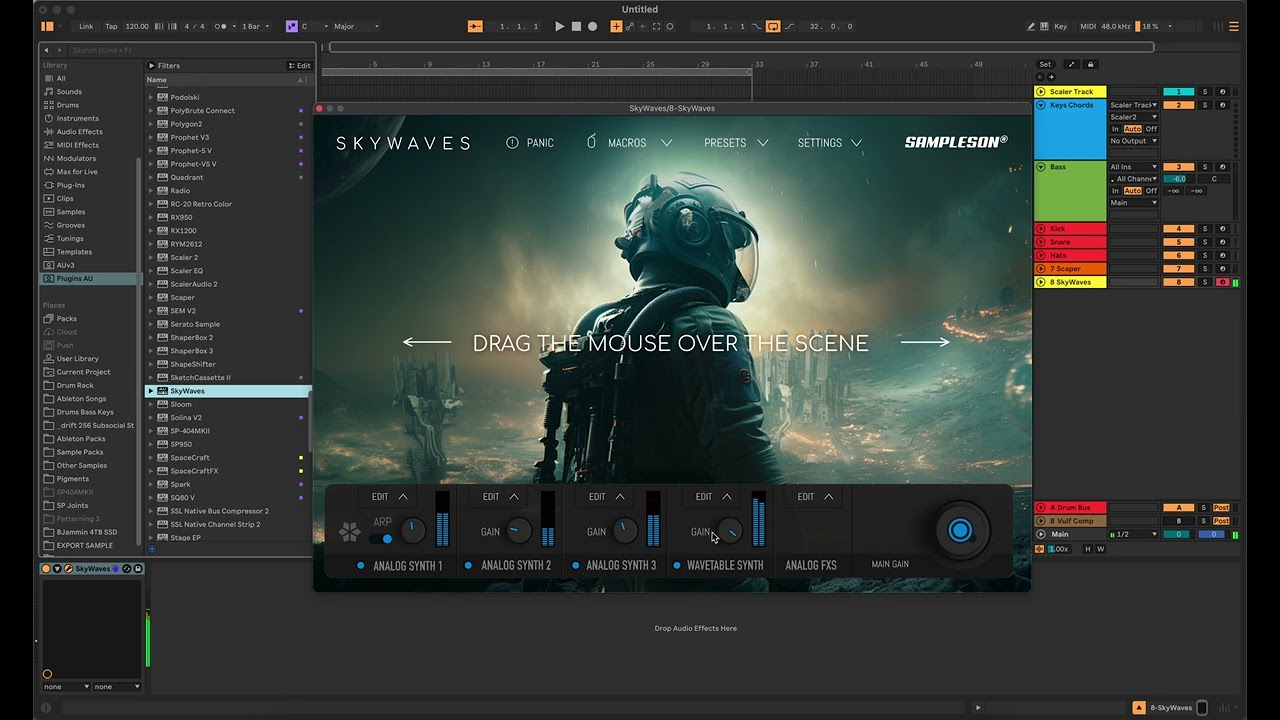Click the draw mode pencil icon
The image size is (1280, 720).
coord(1031,26)
